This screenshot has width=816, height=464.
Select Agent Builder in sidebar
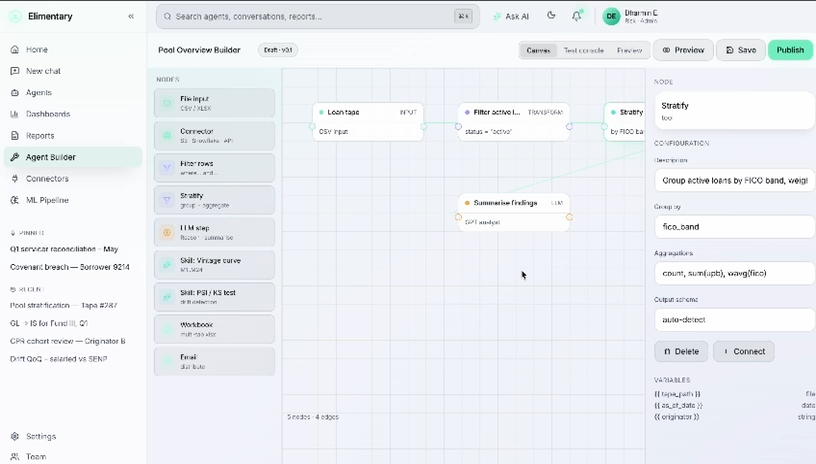73,157
